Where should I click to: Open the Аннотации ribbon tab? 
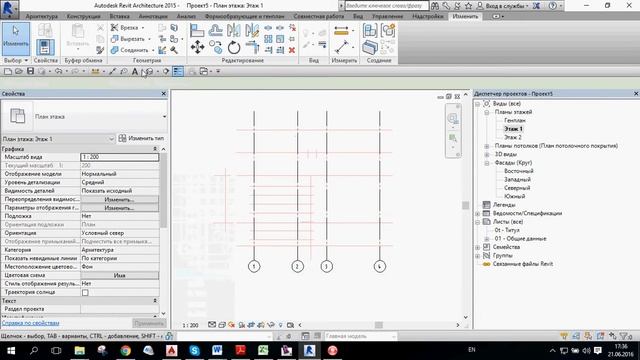coord(153,16)
